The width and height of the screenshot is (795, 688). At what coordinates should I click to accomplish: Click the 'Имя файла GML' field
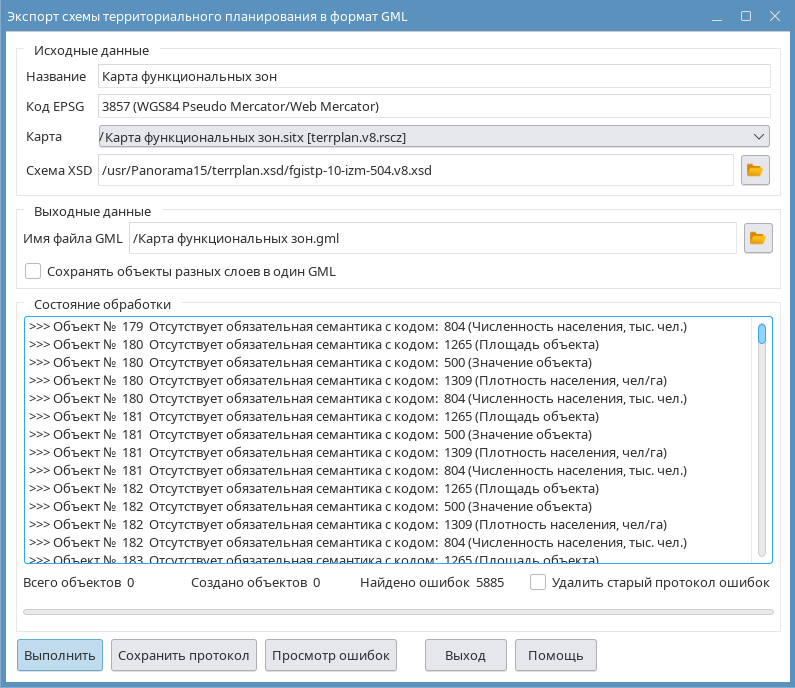[x=432, y=238]
